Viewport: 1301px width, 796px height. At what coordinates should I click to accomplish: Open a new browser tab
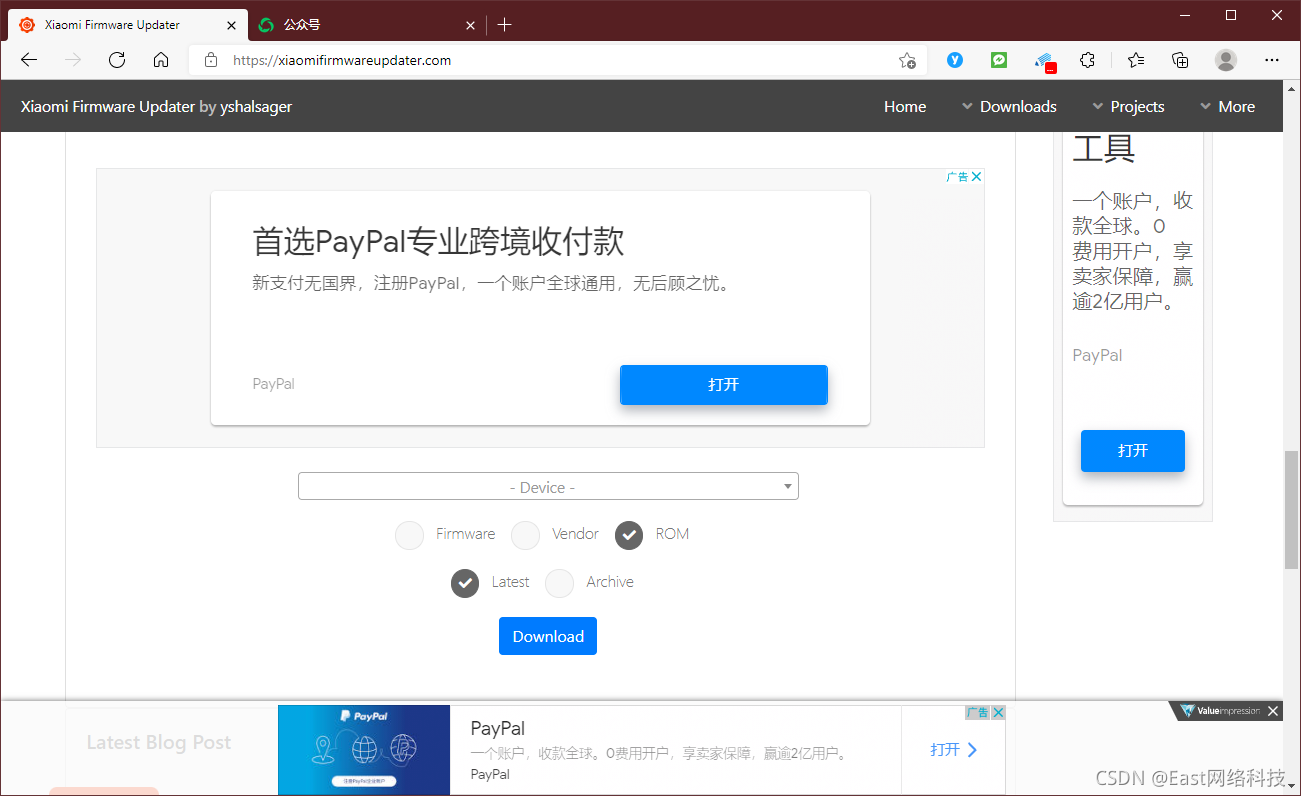pos(504,25)
